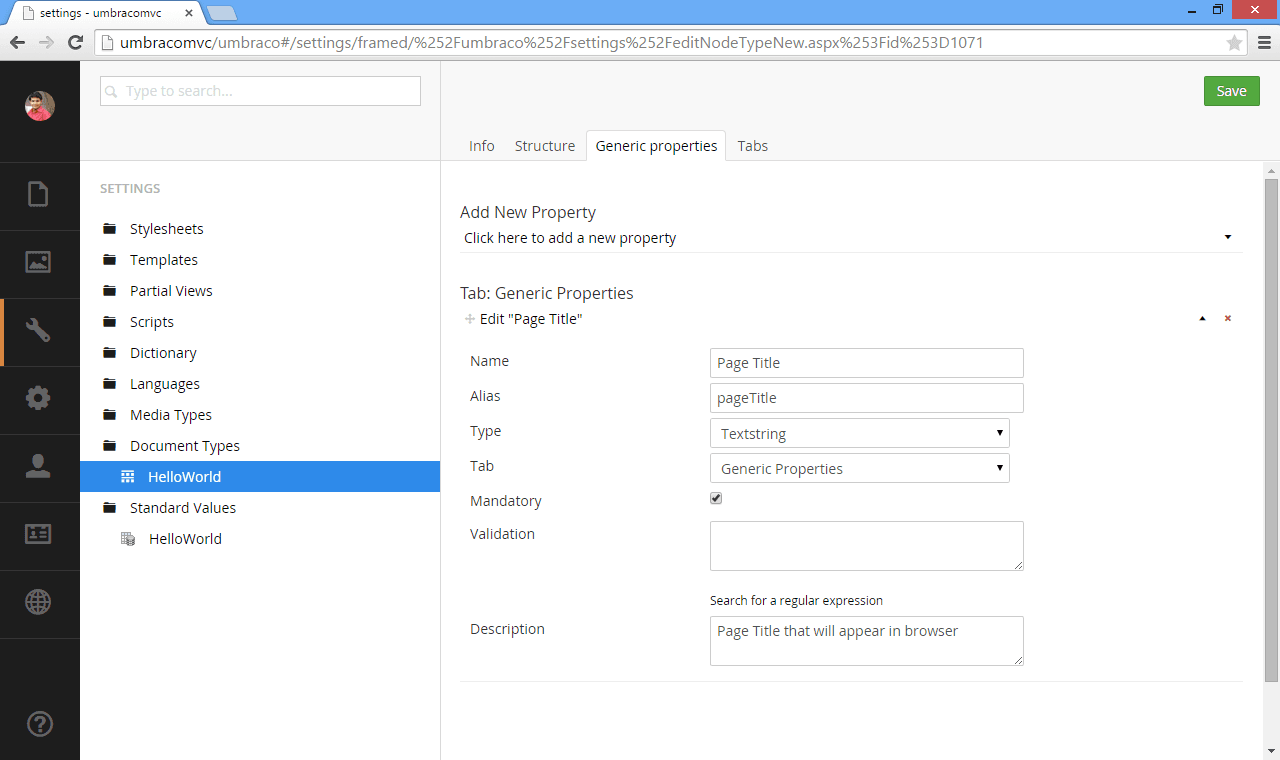Viewport: 1280px width, 760px height.
Task: Open the Developer gear section icon
Action: click(x=40, y=399)
